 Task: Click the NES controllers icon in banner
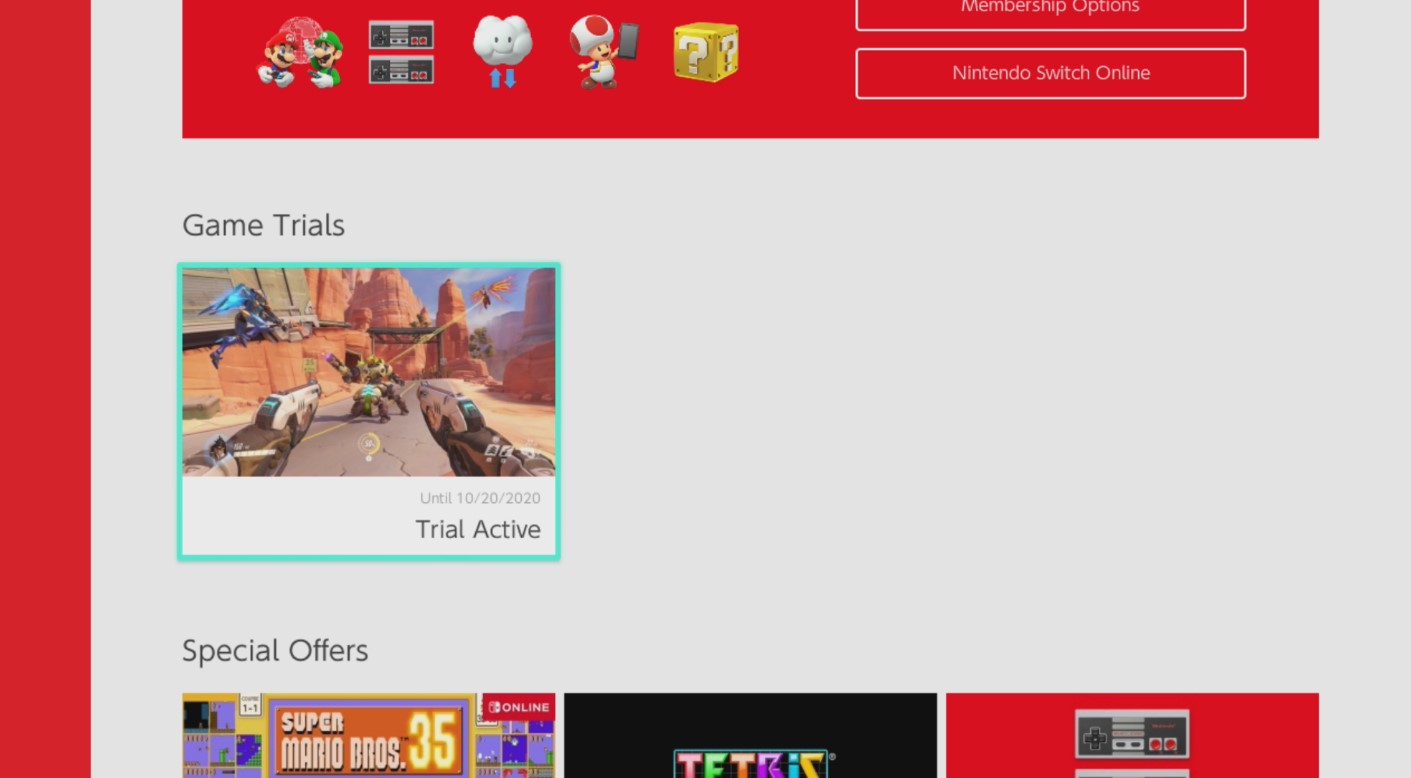tap(401, 52)
